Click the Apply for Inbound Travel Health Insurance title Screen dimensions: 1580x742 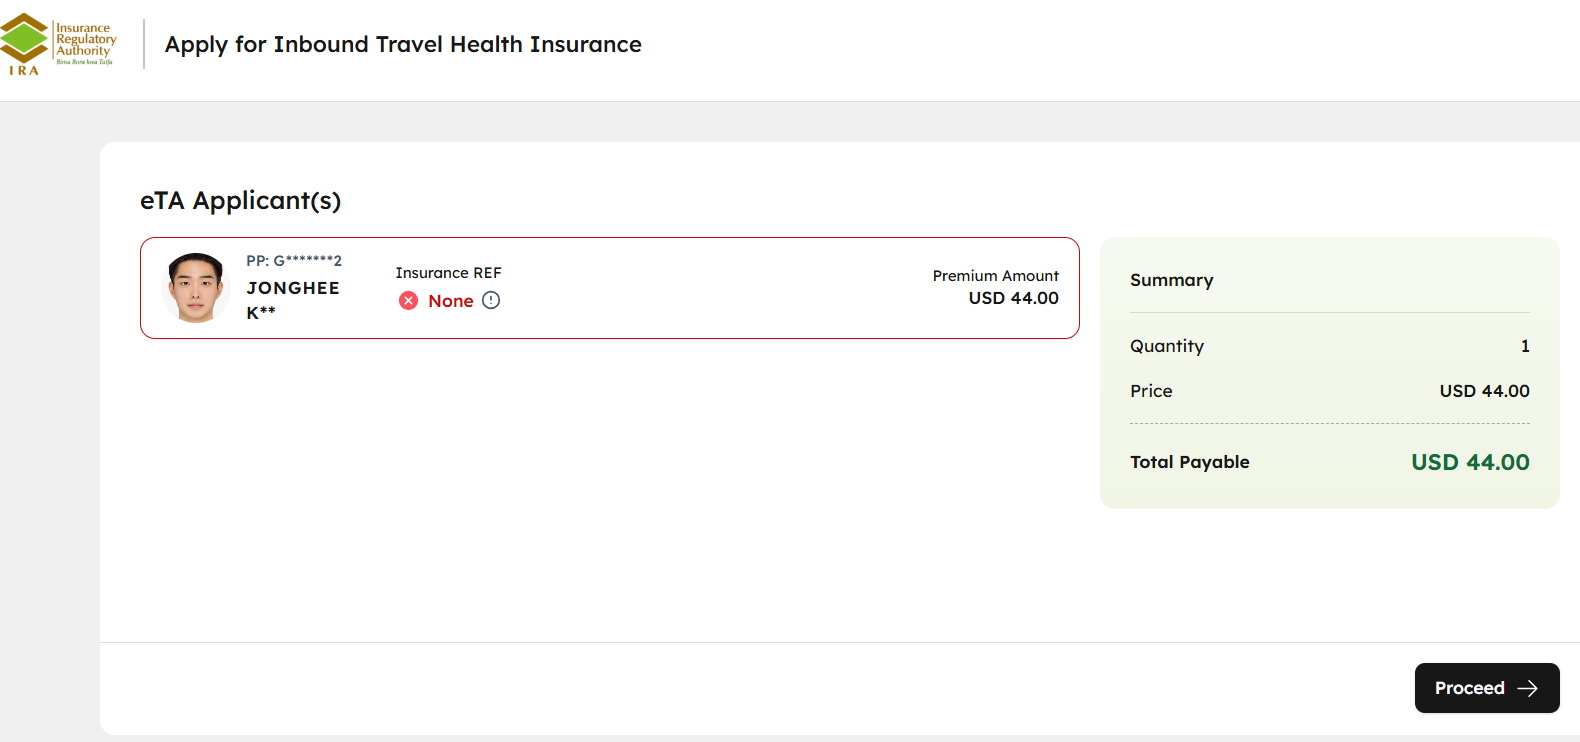click(403, 45)
